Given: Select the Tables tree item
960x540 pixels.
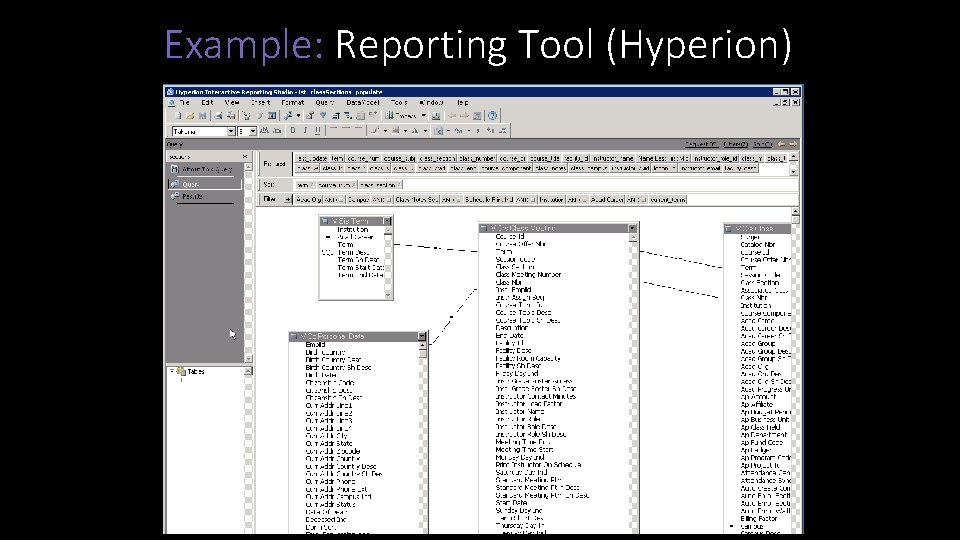Looking at the screenshot, I should click(x=196, y=372).
